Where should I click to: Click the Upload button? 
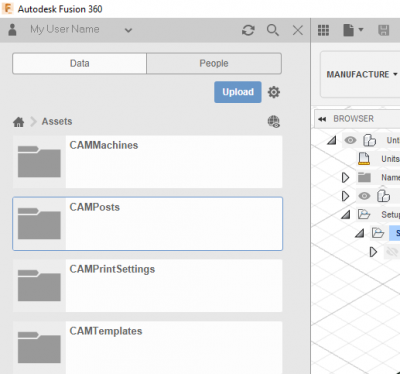pyautogui.click(x=238, y=92)
